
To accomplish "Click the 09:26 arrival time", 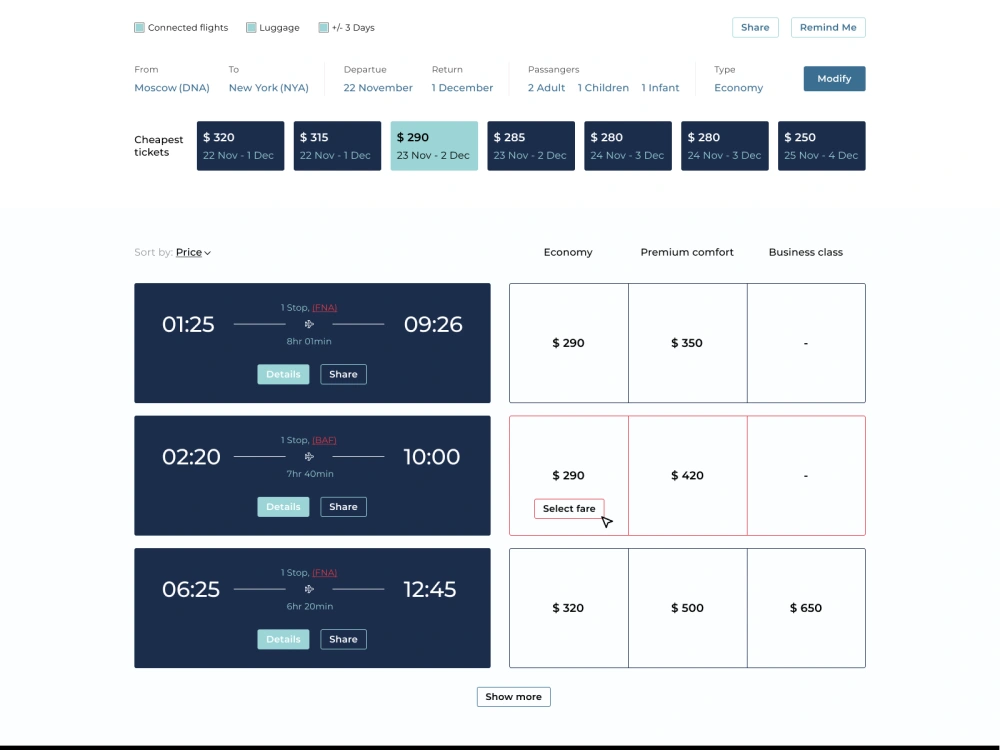I will click(433, 325).
